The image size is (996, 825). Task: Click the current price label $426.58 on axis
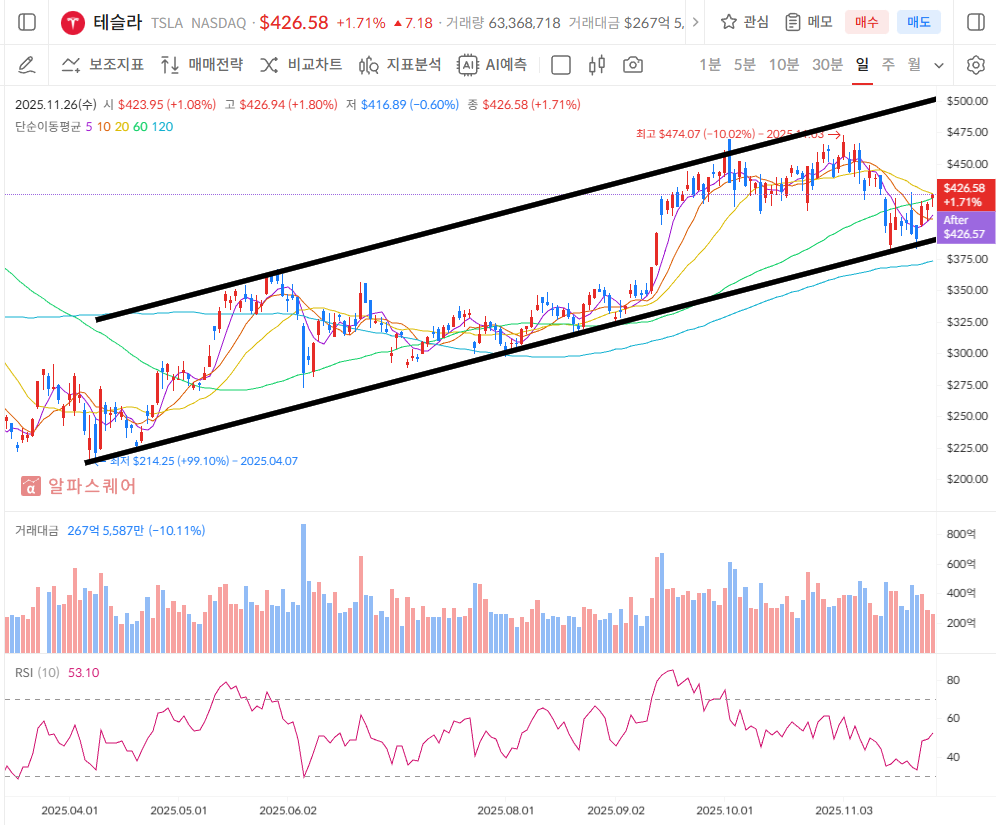(x=964, y=193)
